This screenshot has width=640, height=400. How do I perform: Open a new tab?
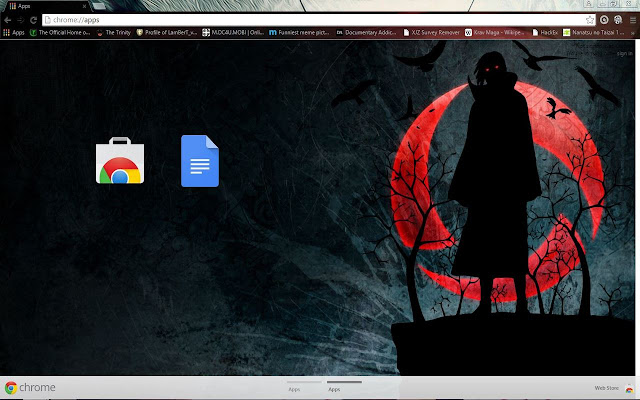(x=98, y=6)
